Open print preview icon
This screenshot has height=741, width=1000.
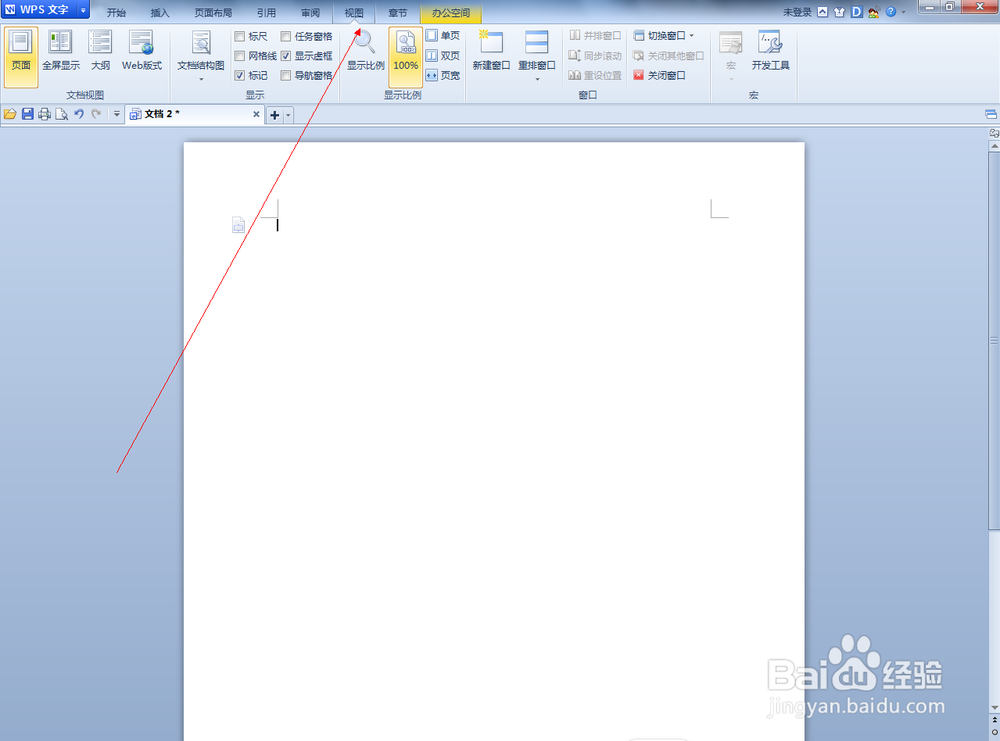click(x=61, y=114)
